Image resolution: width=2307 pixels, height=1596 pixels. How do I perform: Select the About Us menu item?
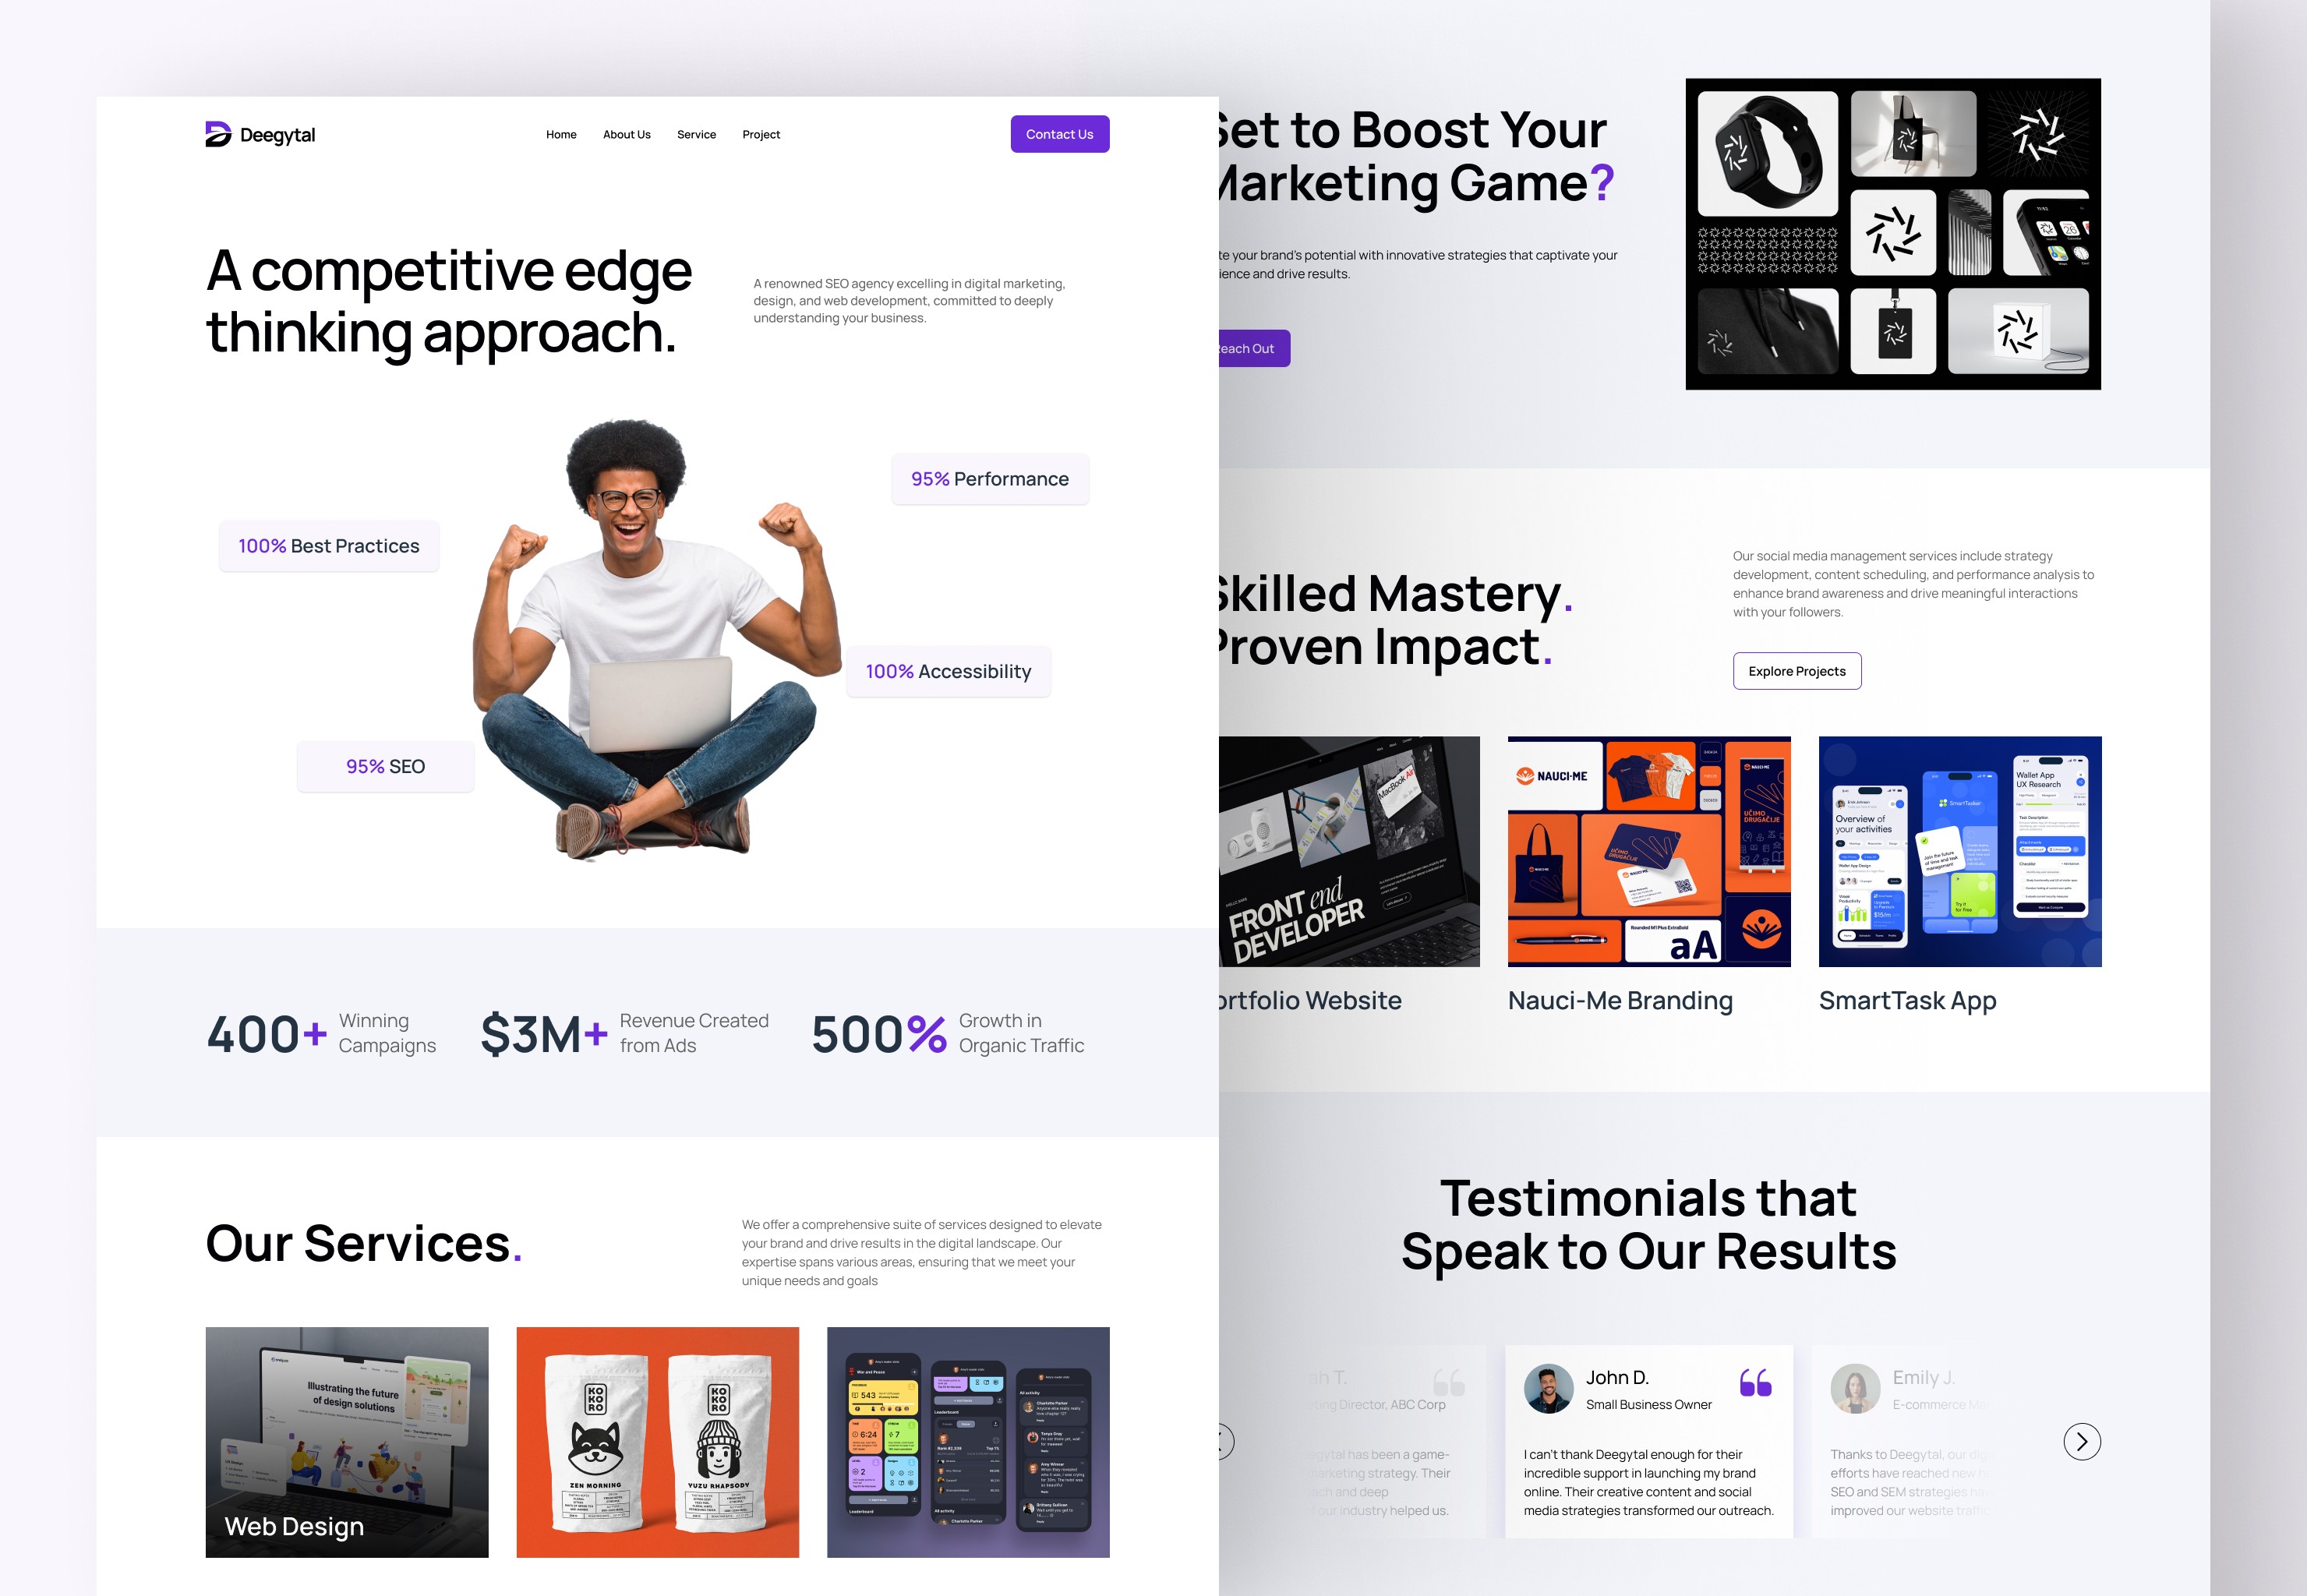click(624, 133)
